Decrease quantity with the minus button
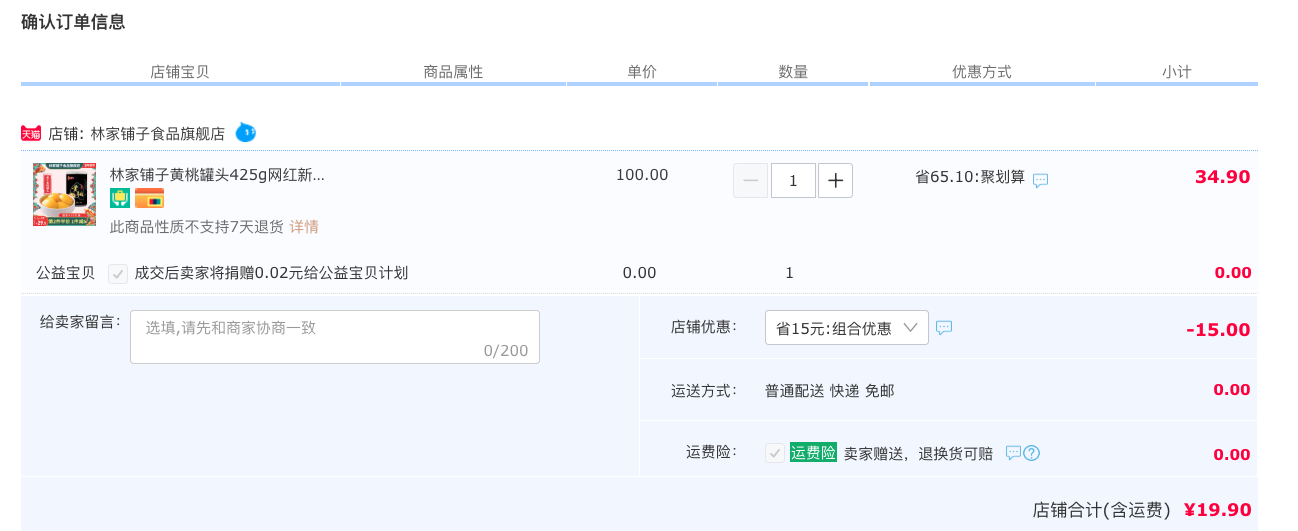 point(751,181)
